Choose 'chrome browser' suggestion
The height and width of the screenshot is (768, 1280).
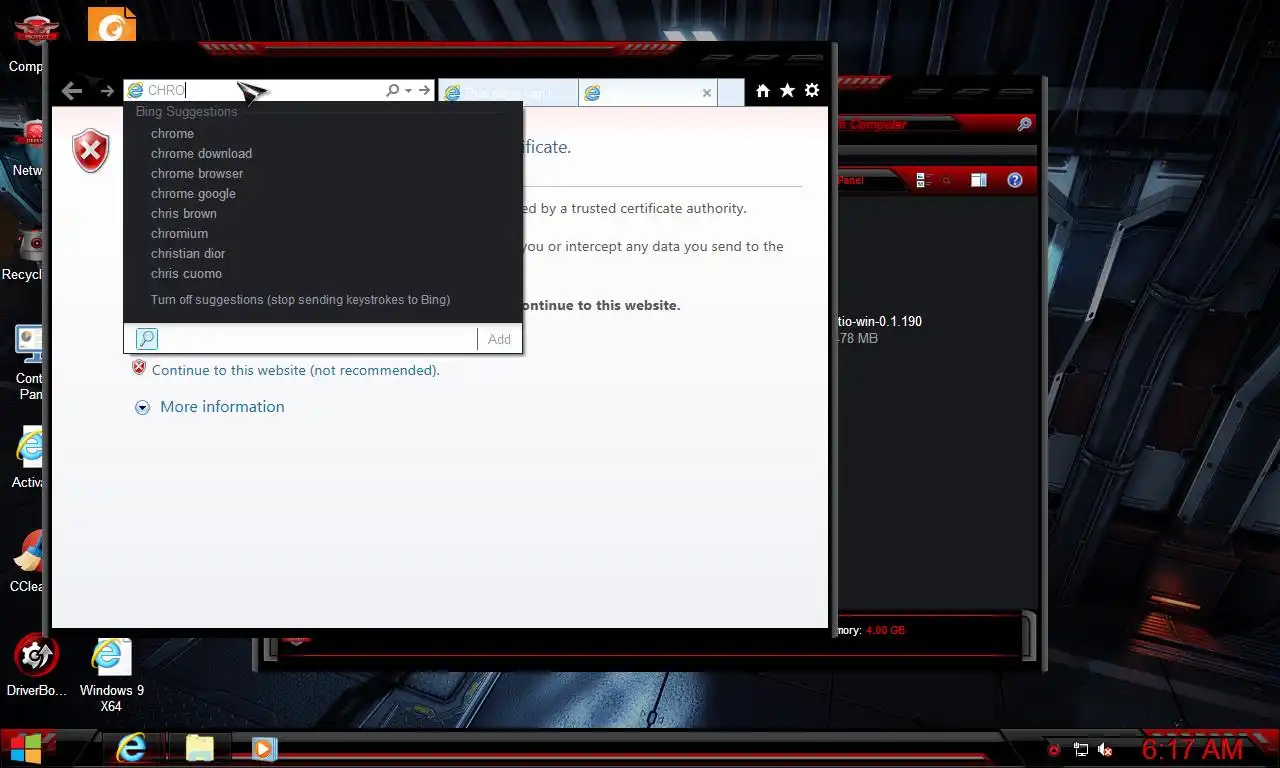pos(197,173)
